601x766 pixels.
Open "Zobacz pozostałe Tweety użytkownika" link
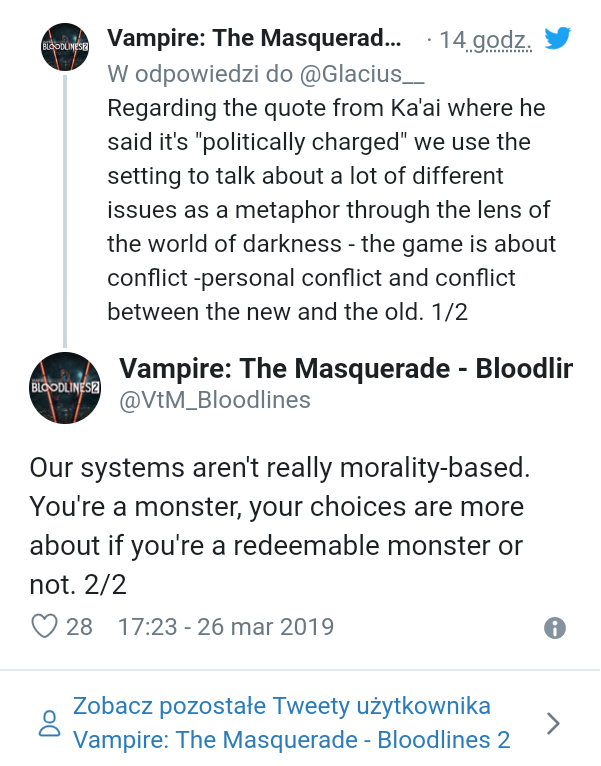click(282, 707)
